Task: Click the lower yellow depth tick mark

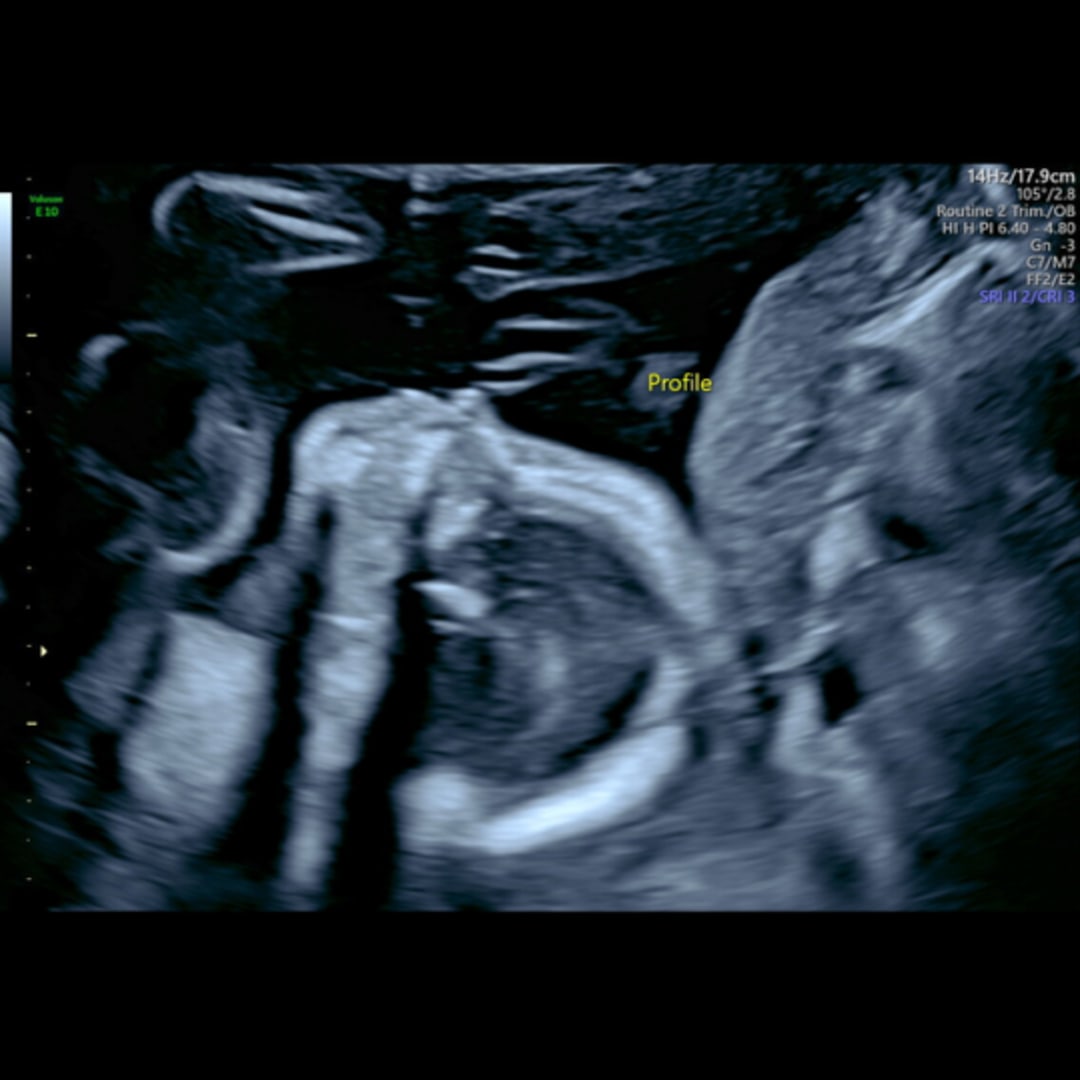Action: (x=31, y=723)
